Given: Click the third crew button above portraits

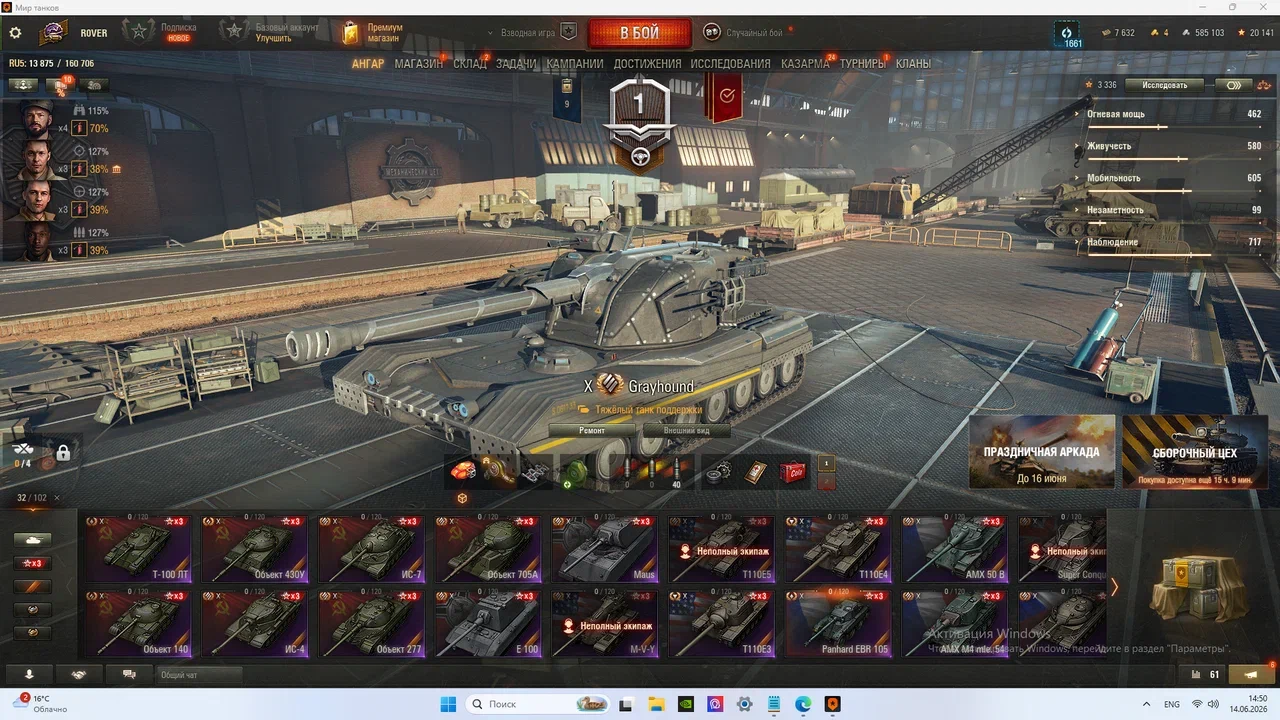Looking at the screenshot, I should 94,85.
